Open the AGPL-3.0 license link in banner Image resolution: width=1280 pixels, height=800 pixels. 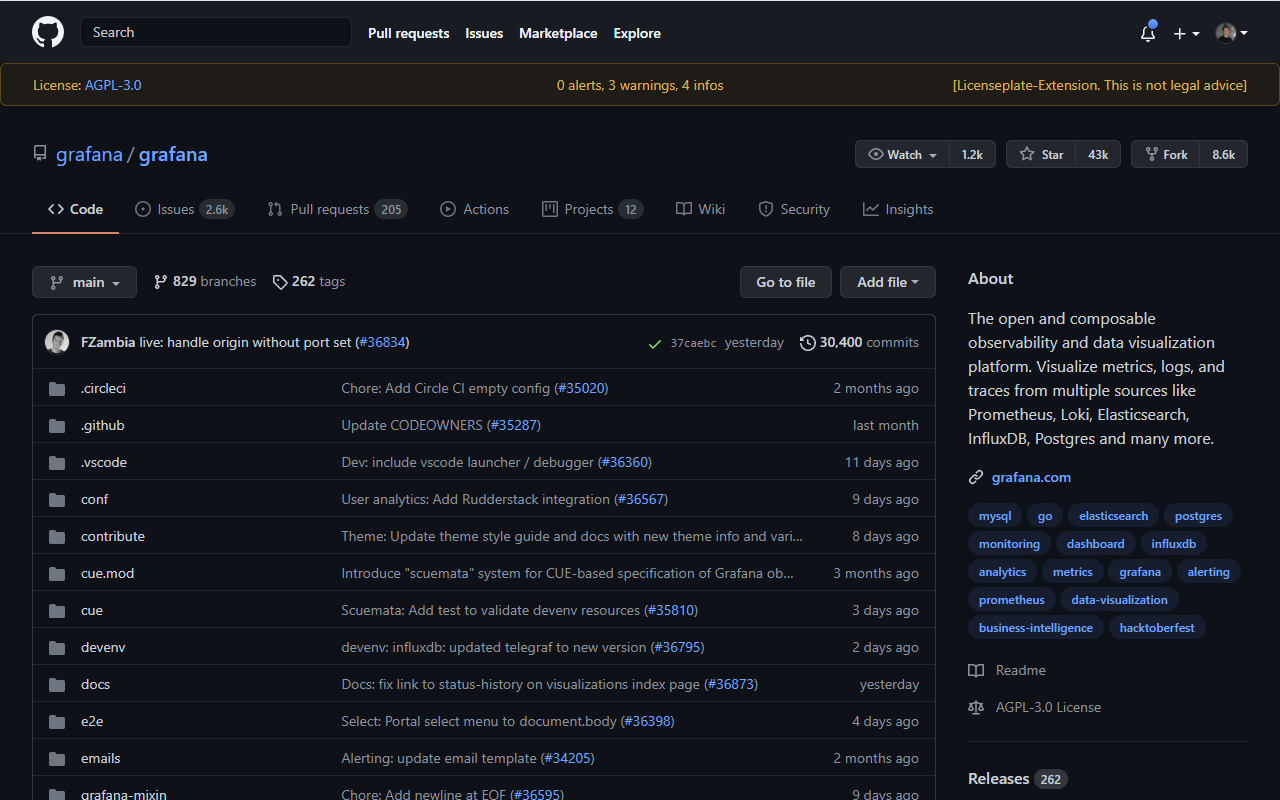113,85
